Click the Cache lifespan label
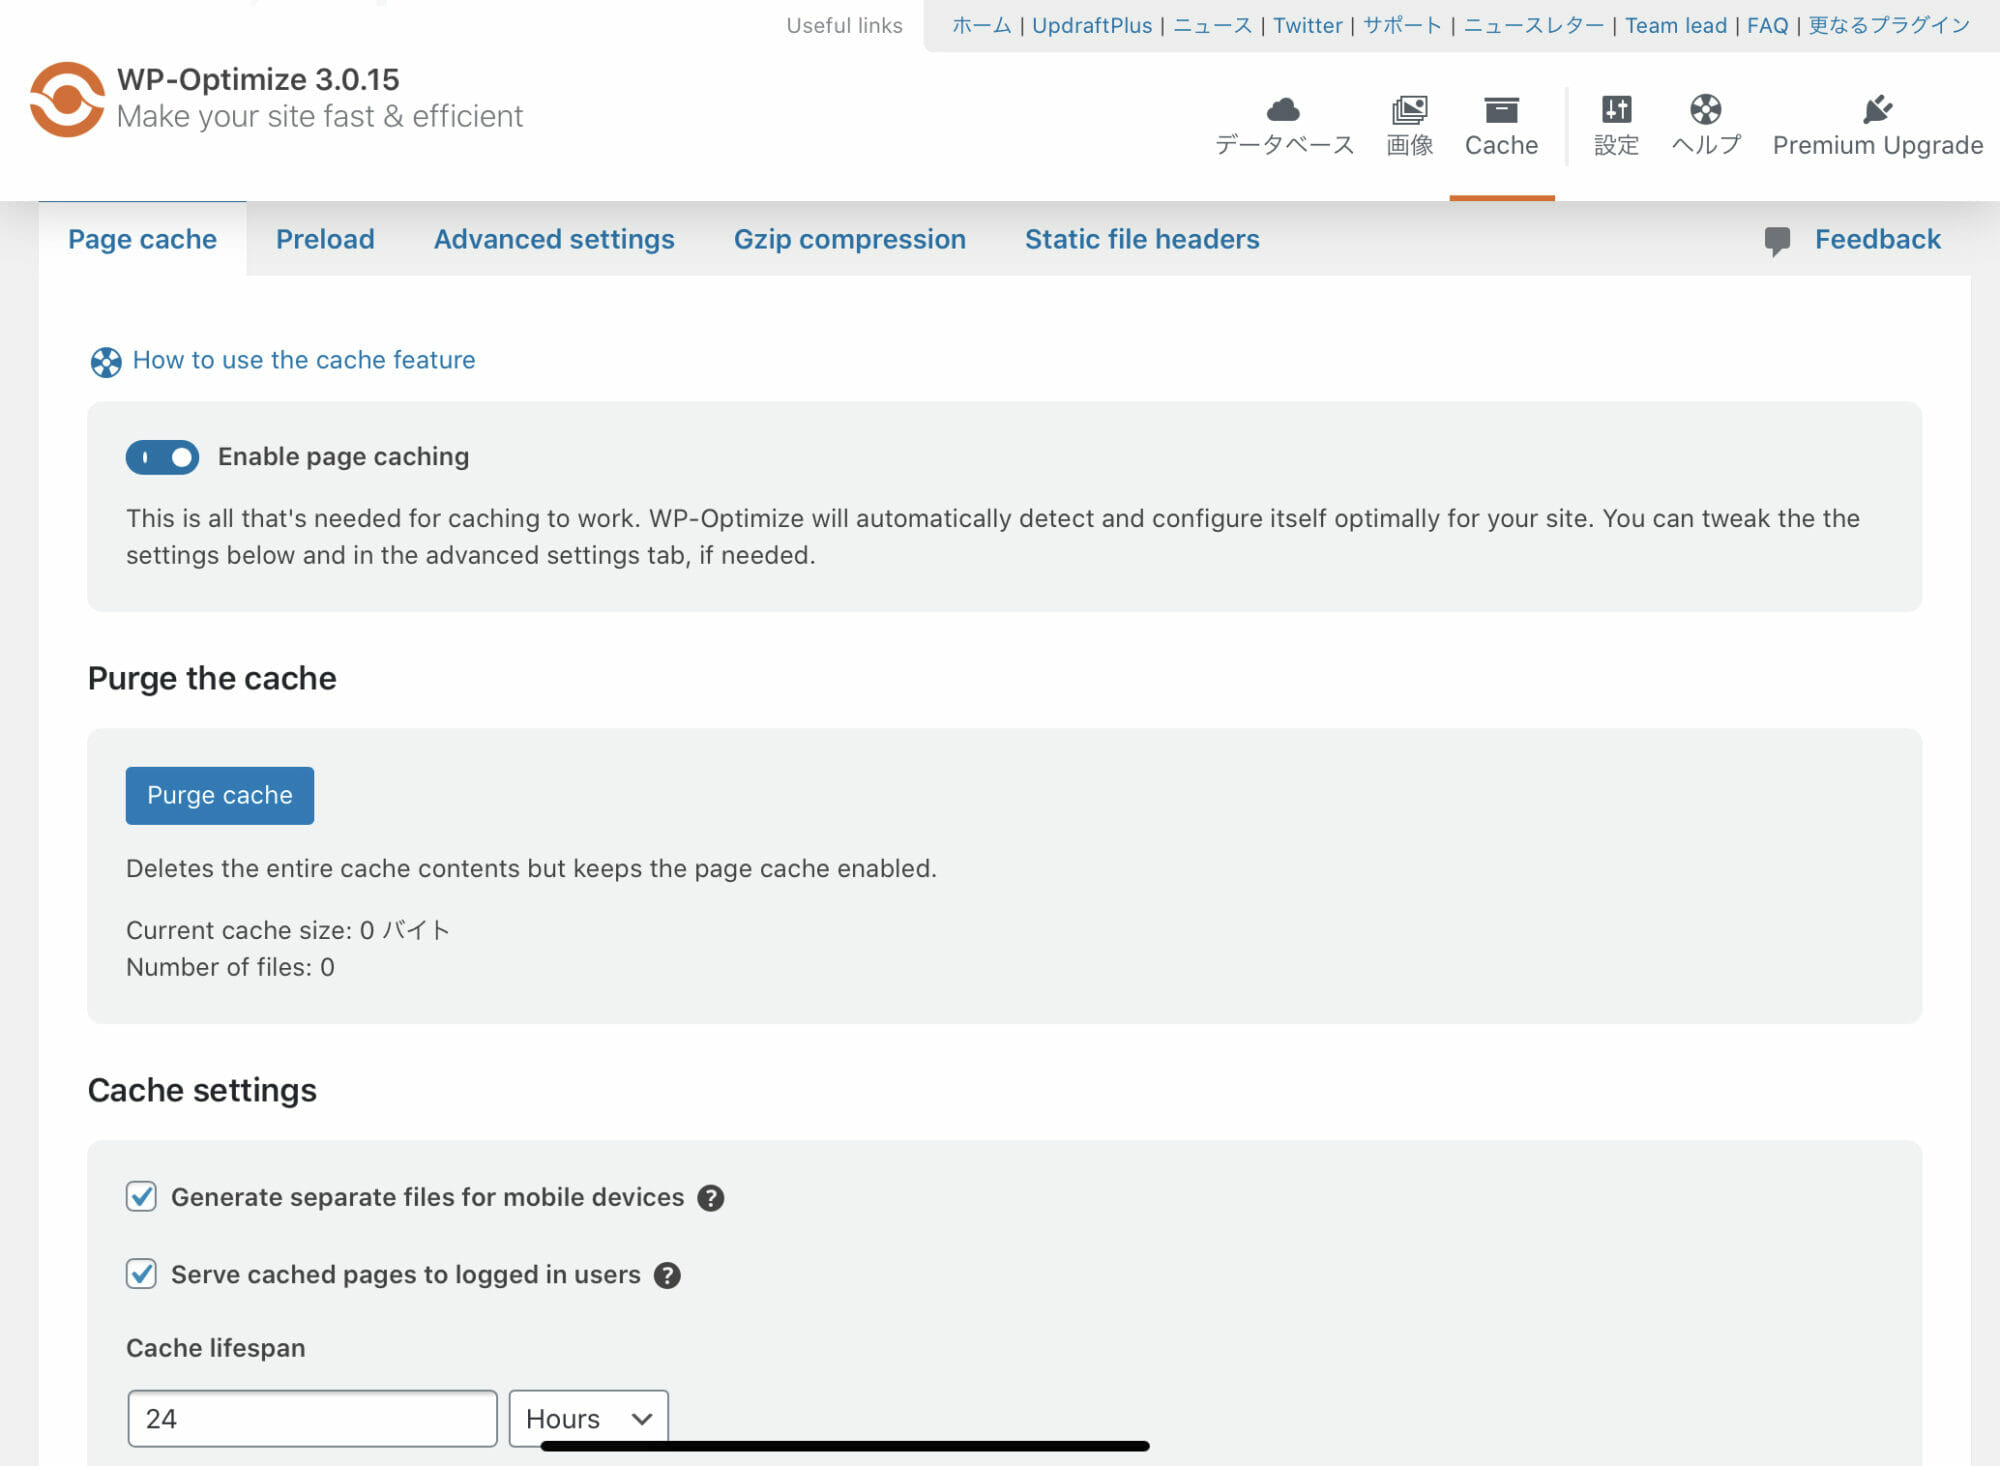This screenshot has height=1466, width=2000. coord(215,1348)
